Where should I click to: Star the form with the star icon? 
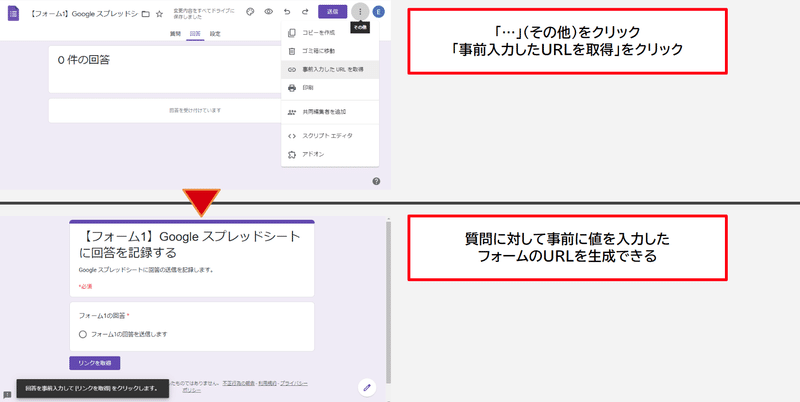[x=159, y=14]
